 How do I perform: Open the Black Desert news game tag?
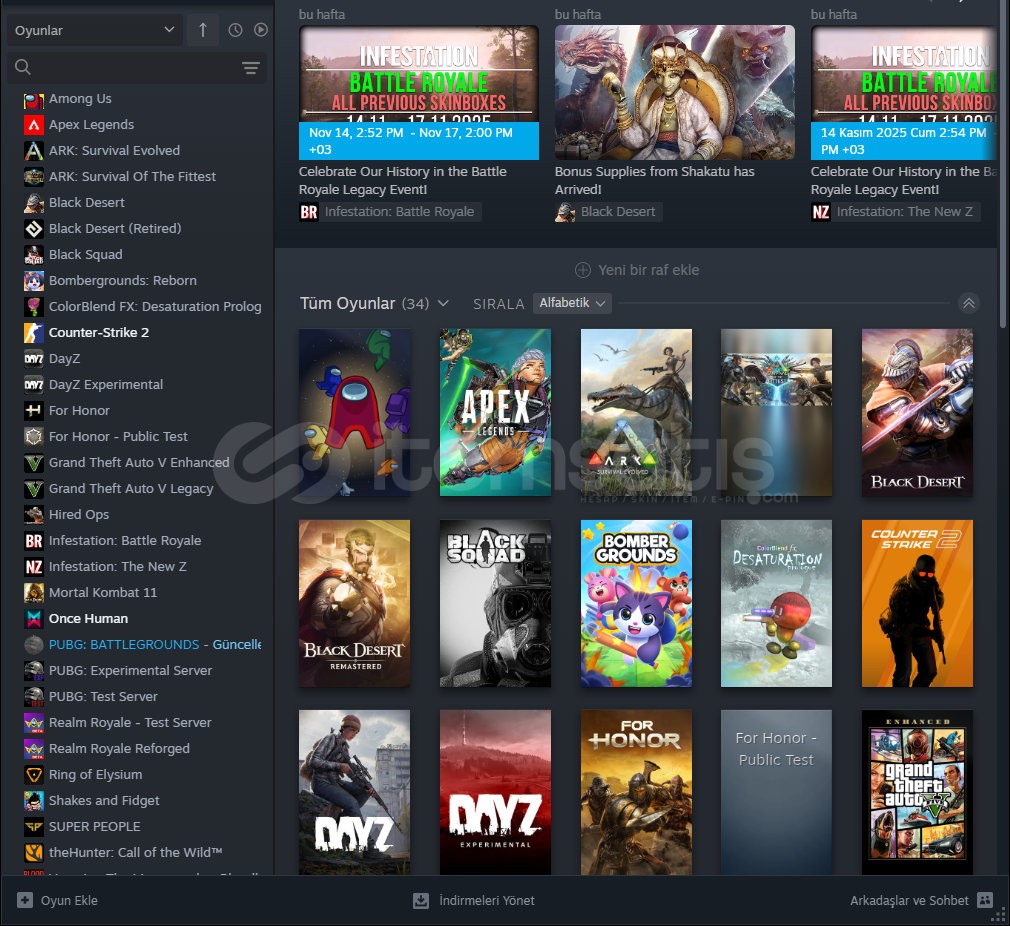tap(608, 212)
